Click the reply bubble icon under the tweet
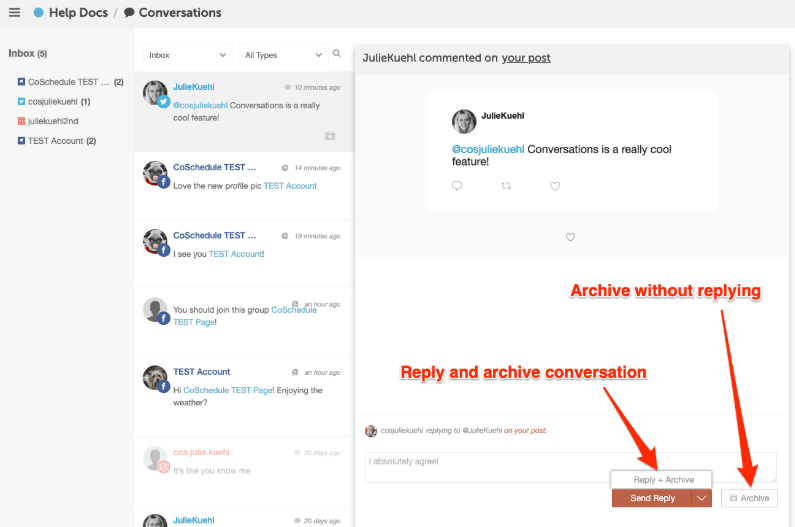The width and height of the screenshot is (795, 527). (457, 186)
